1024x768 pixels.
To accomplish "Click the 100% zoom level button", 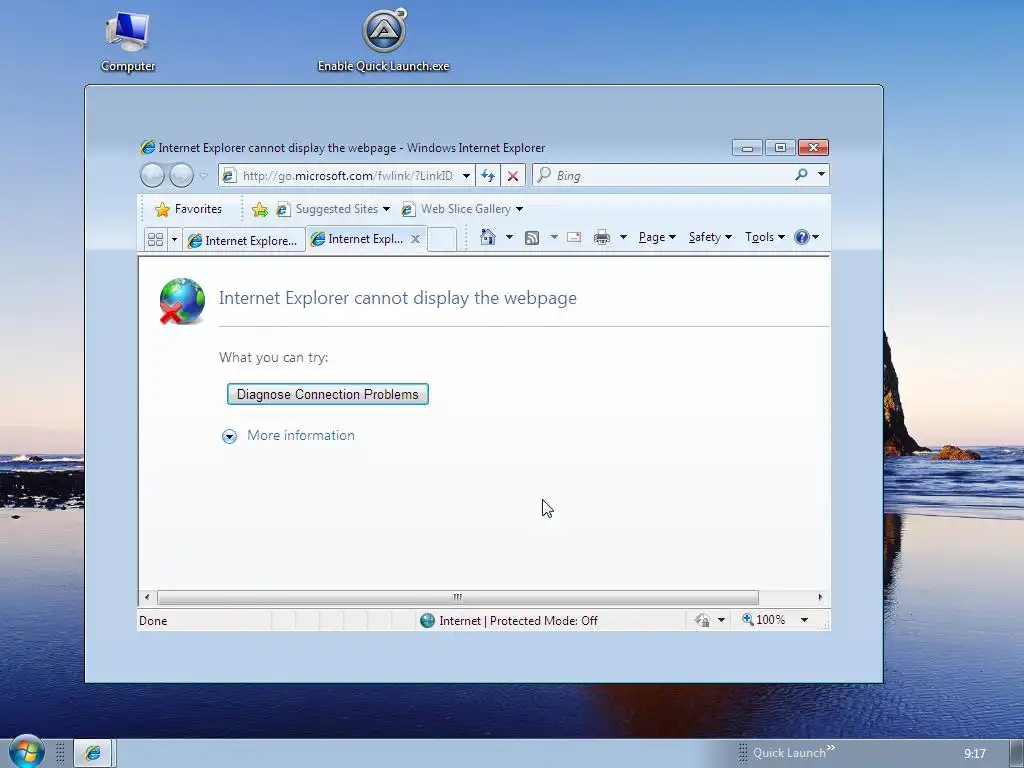I will [764, 620].
